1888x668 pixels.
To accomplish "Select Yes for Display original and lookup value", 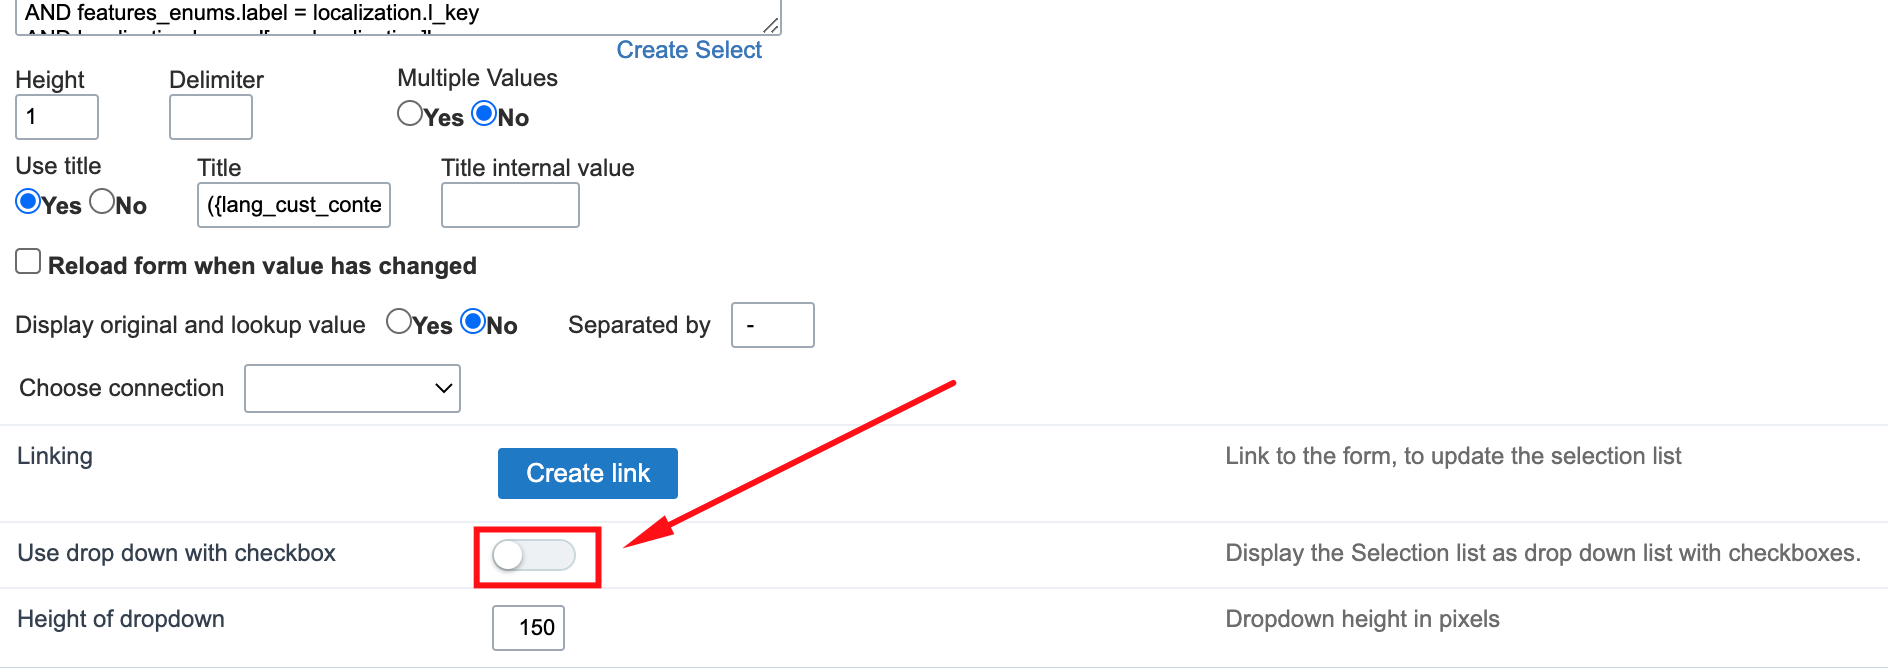I will click(399, 322).
